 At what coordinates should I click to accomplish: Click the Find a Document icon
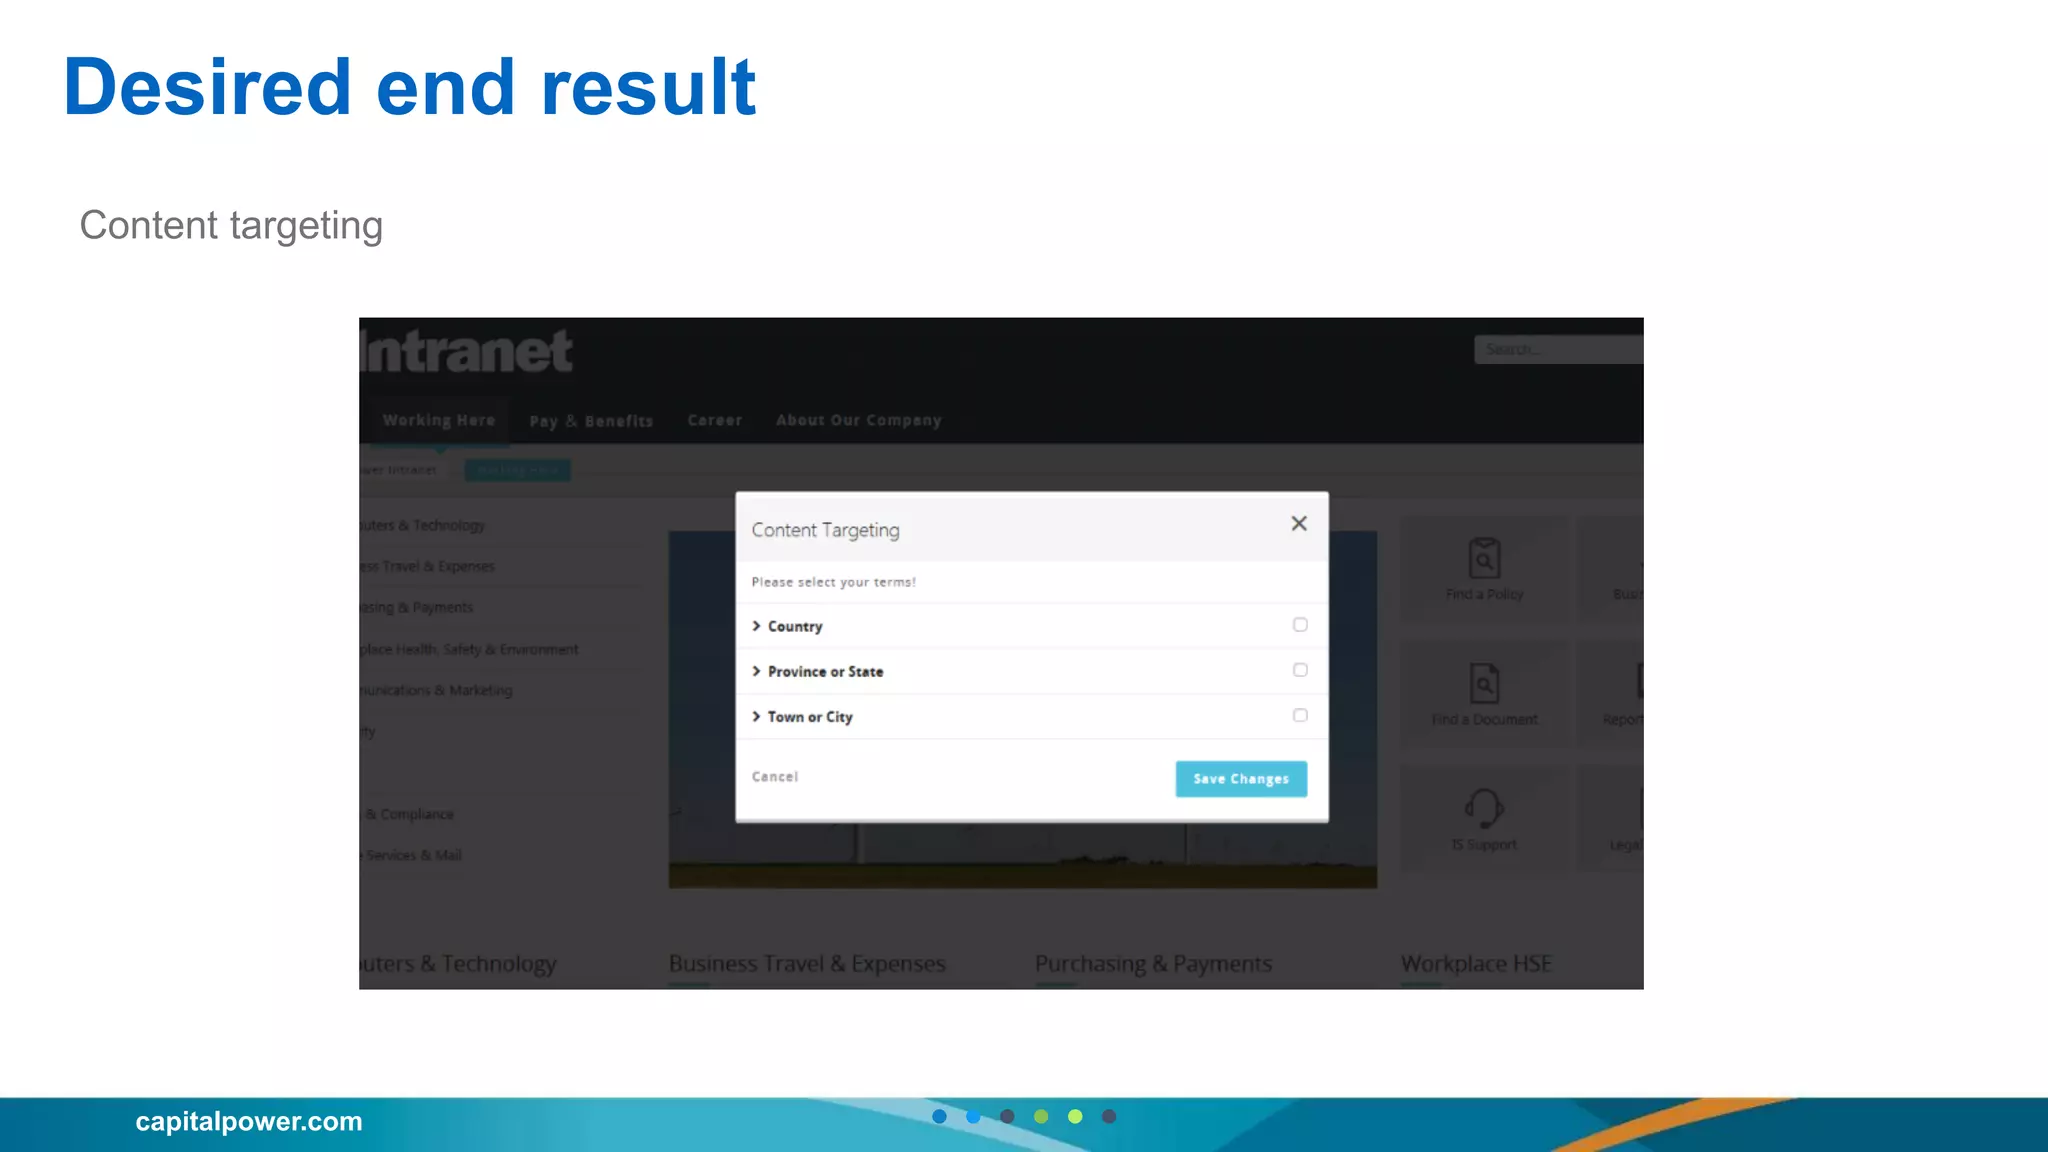point(1484,684)
